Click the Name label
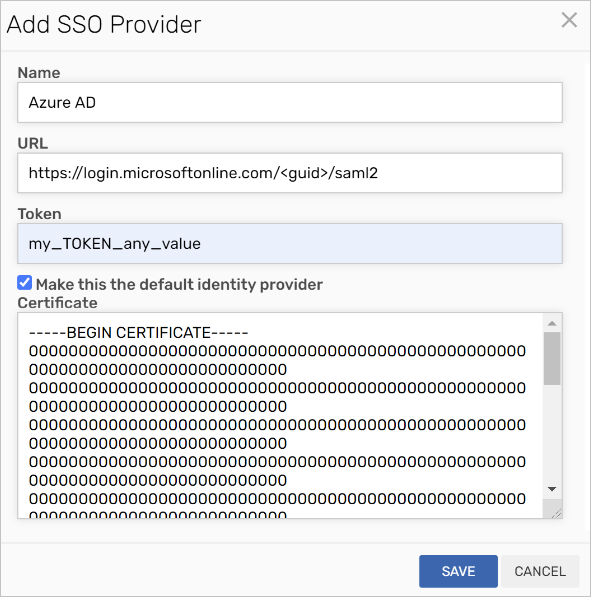Screen dimensions: 591x597 click(39, 73)
